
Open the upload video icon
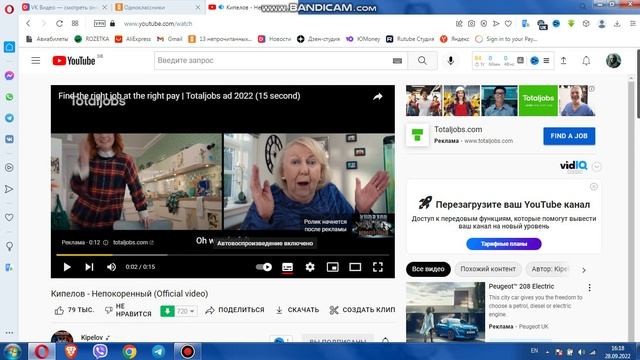563,61
